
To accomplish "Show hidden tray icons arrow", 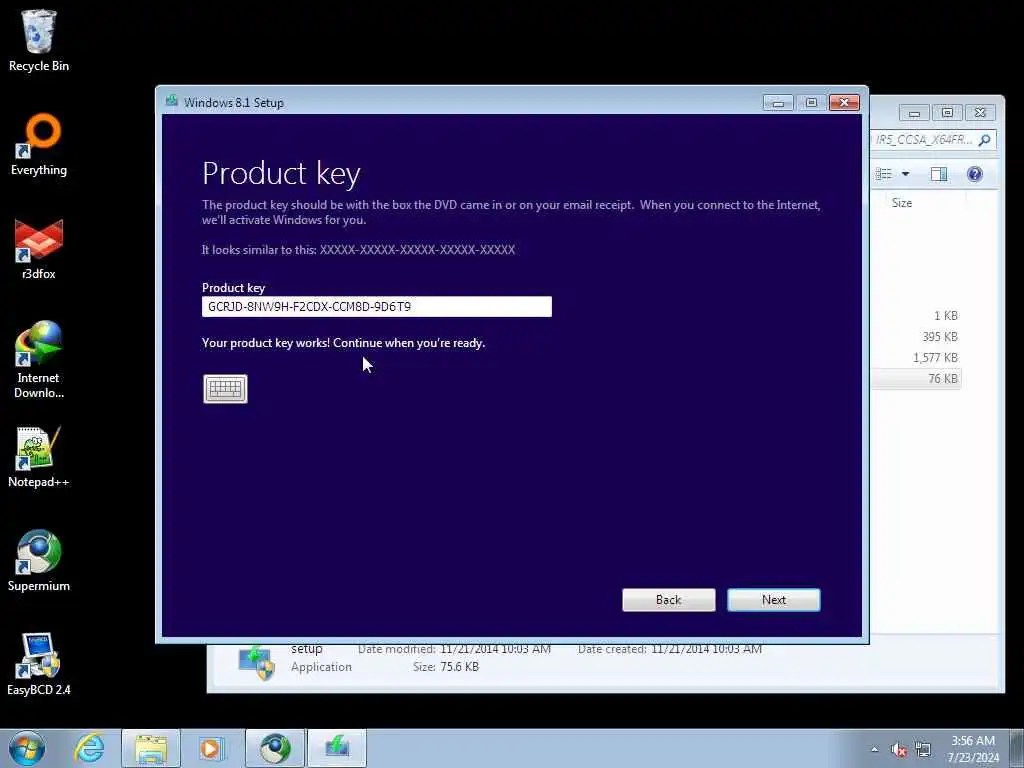I will click(x=874, y=749).
